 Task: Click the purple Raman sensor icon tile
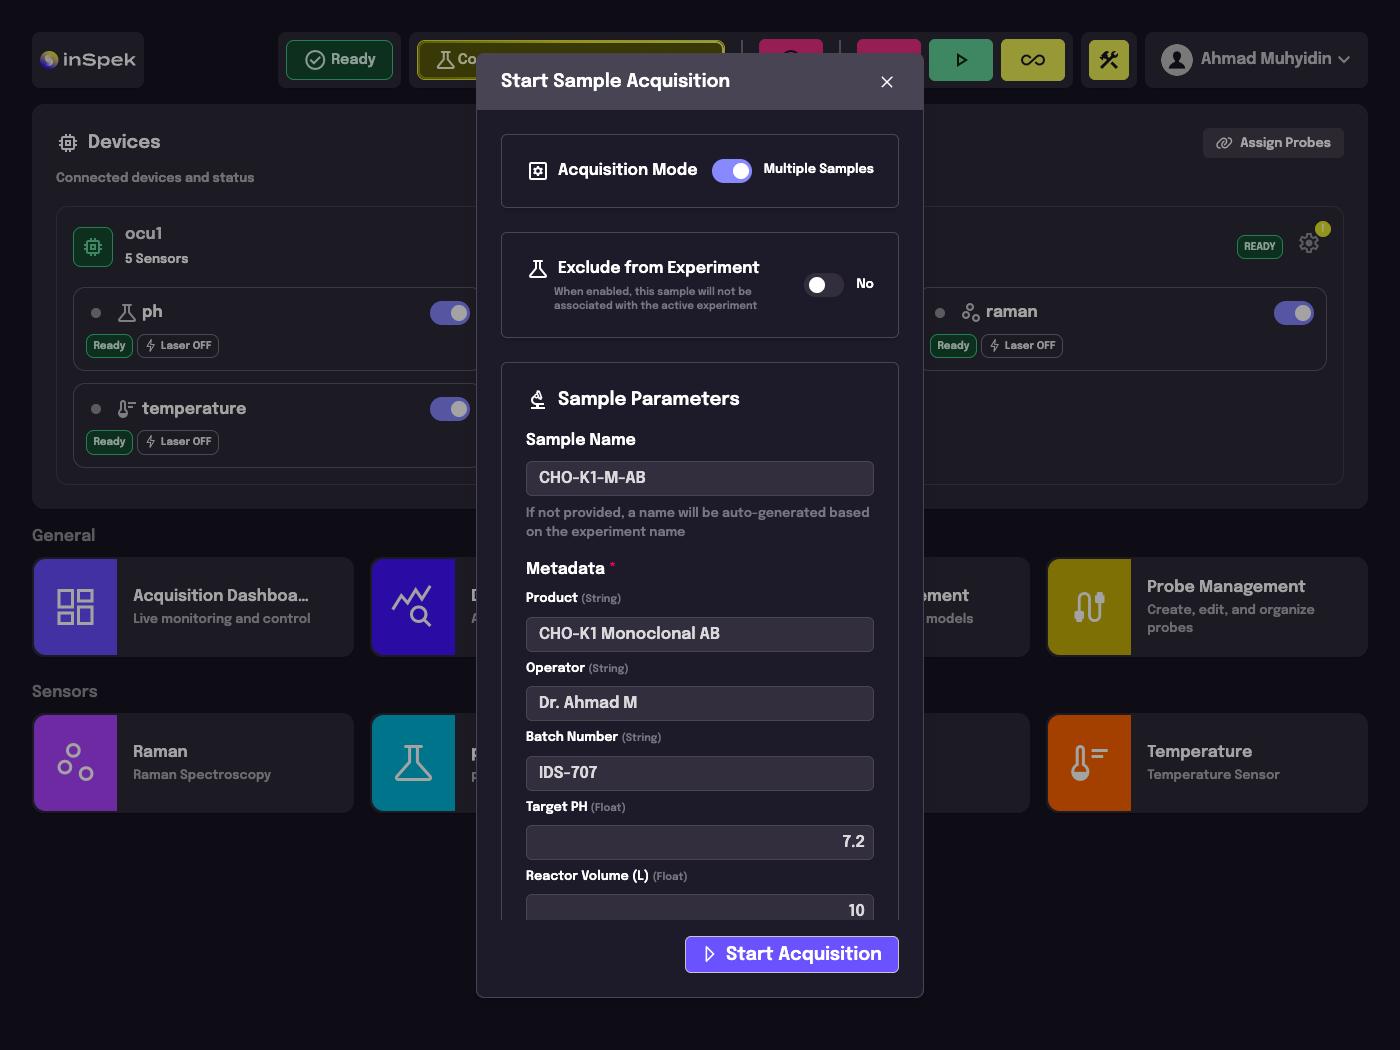click(x=75, y=763)
